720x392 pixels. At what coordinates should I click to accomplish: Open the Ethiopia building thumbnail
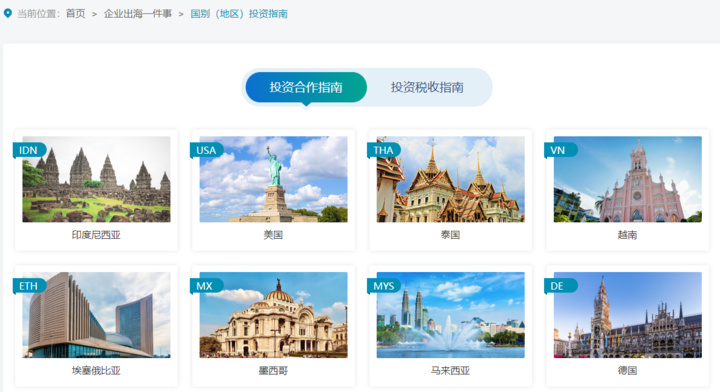point(96,315)
